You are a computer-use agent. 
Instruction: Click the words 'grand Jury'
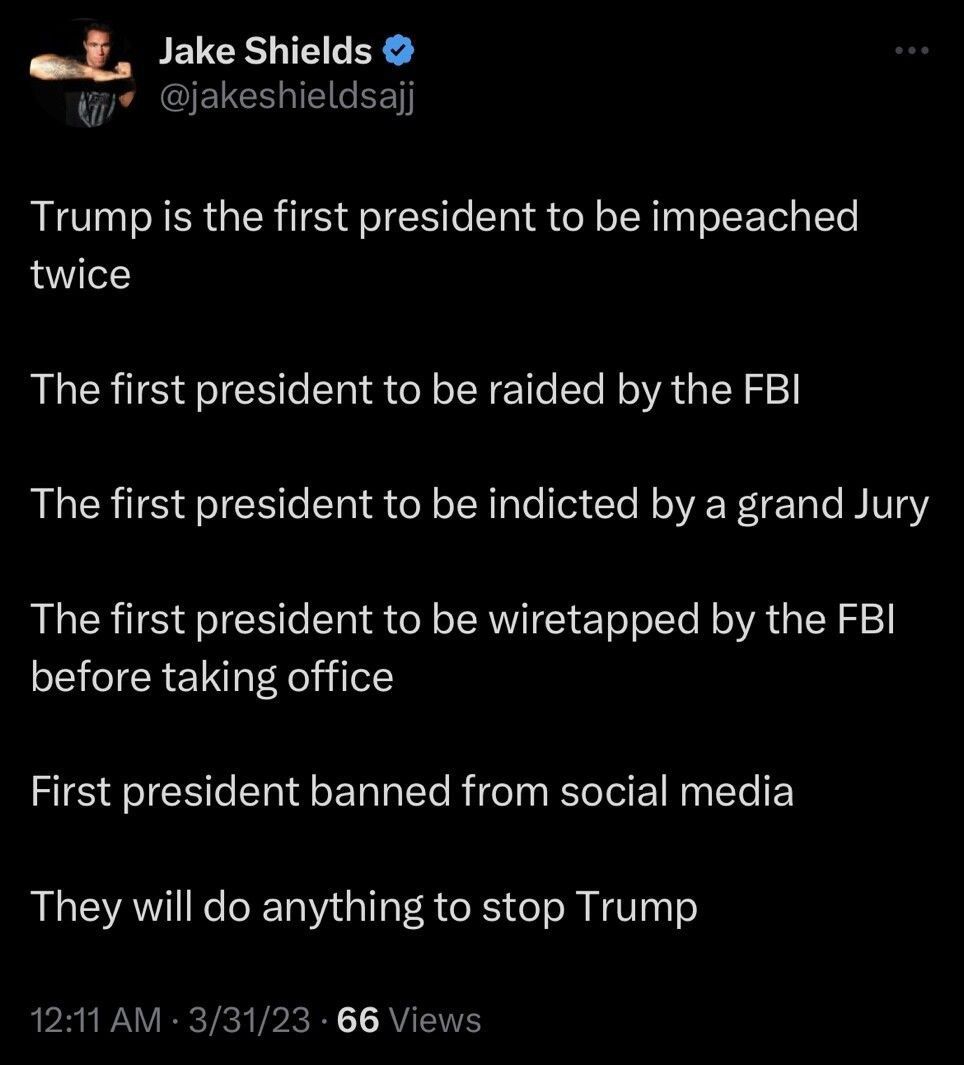tap(833, 505)
